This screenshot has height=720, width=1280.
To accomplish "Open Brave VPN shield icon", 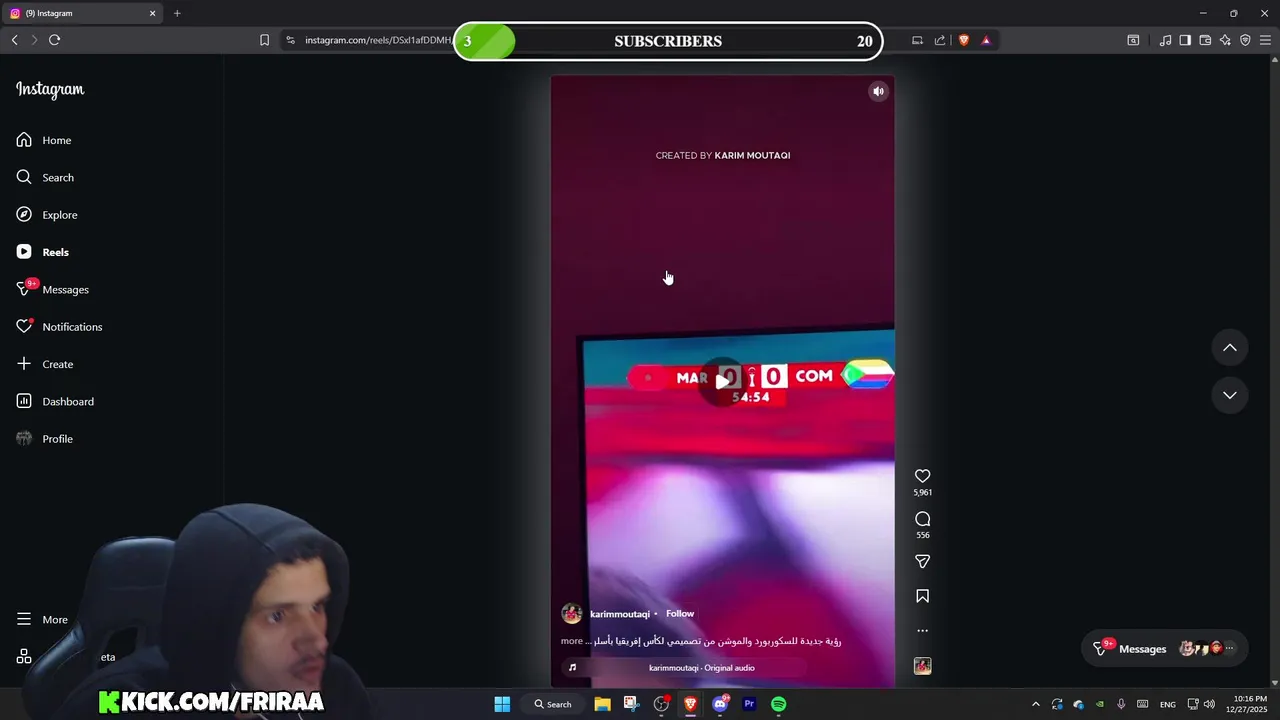I will [x=1245, y=40].
